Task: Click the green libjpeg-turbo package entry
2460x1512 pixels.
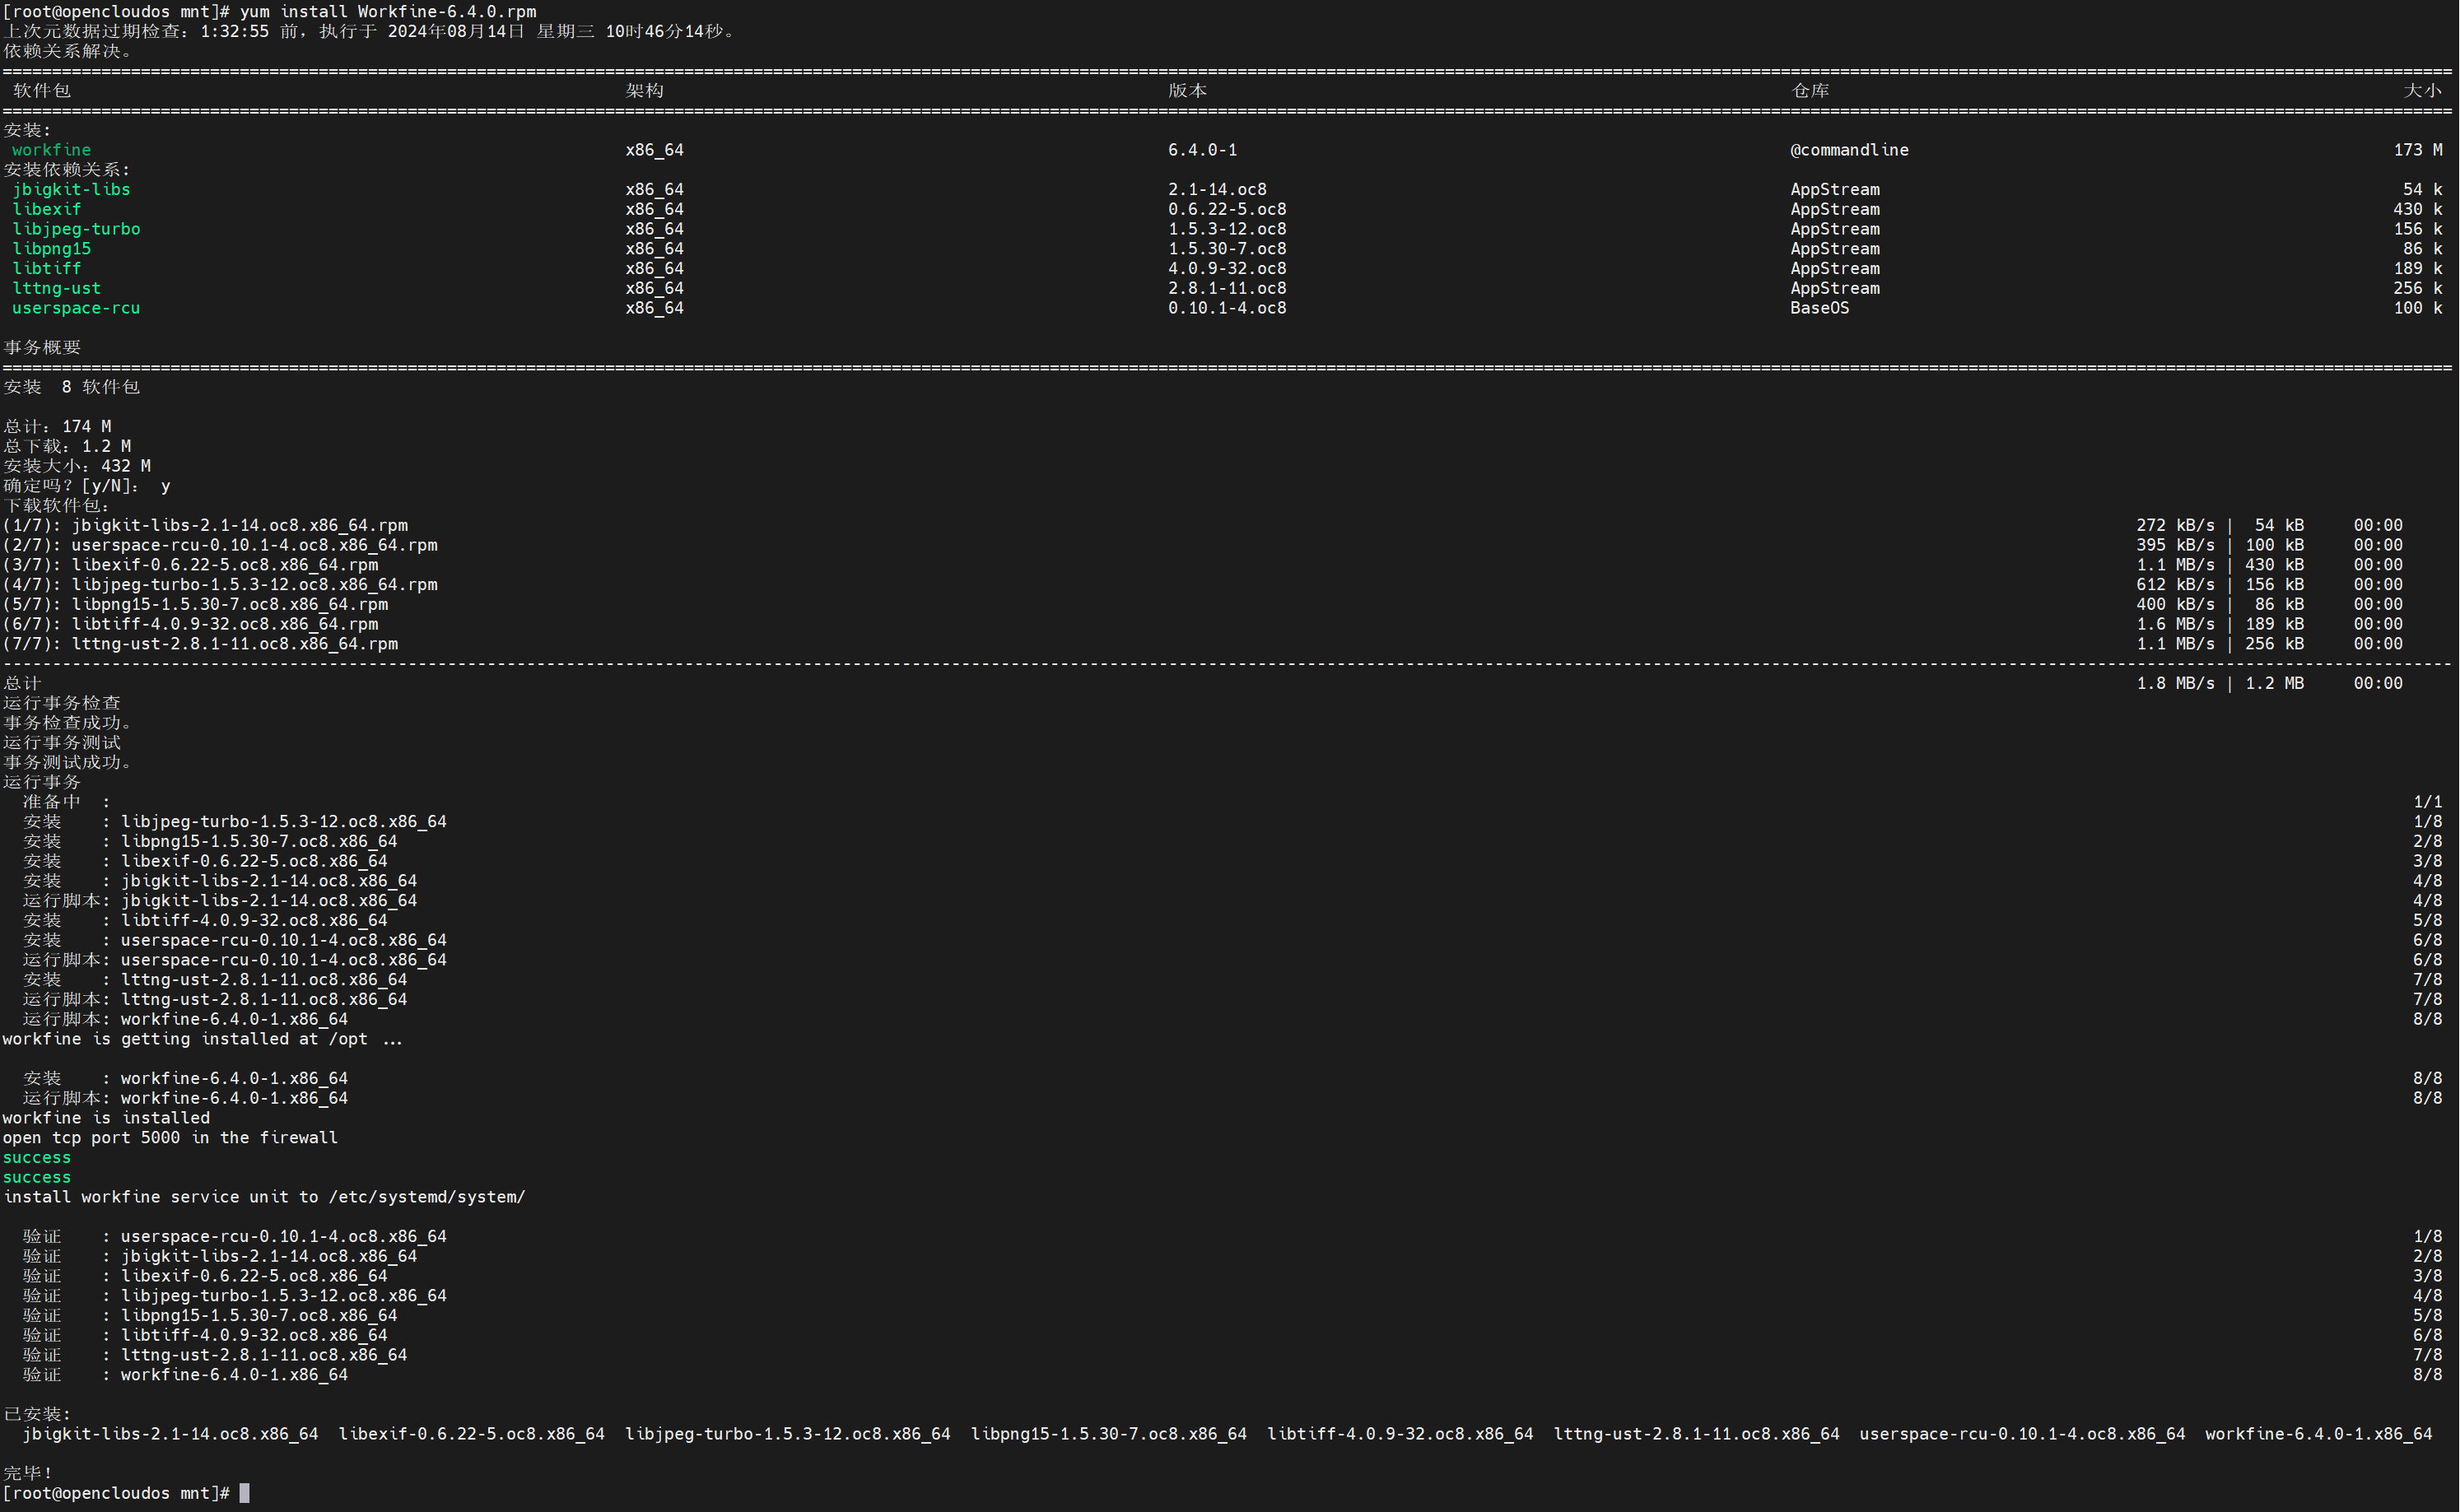Action: (76, 229)
